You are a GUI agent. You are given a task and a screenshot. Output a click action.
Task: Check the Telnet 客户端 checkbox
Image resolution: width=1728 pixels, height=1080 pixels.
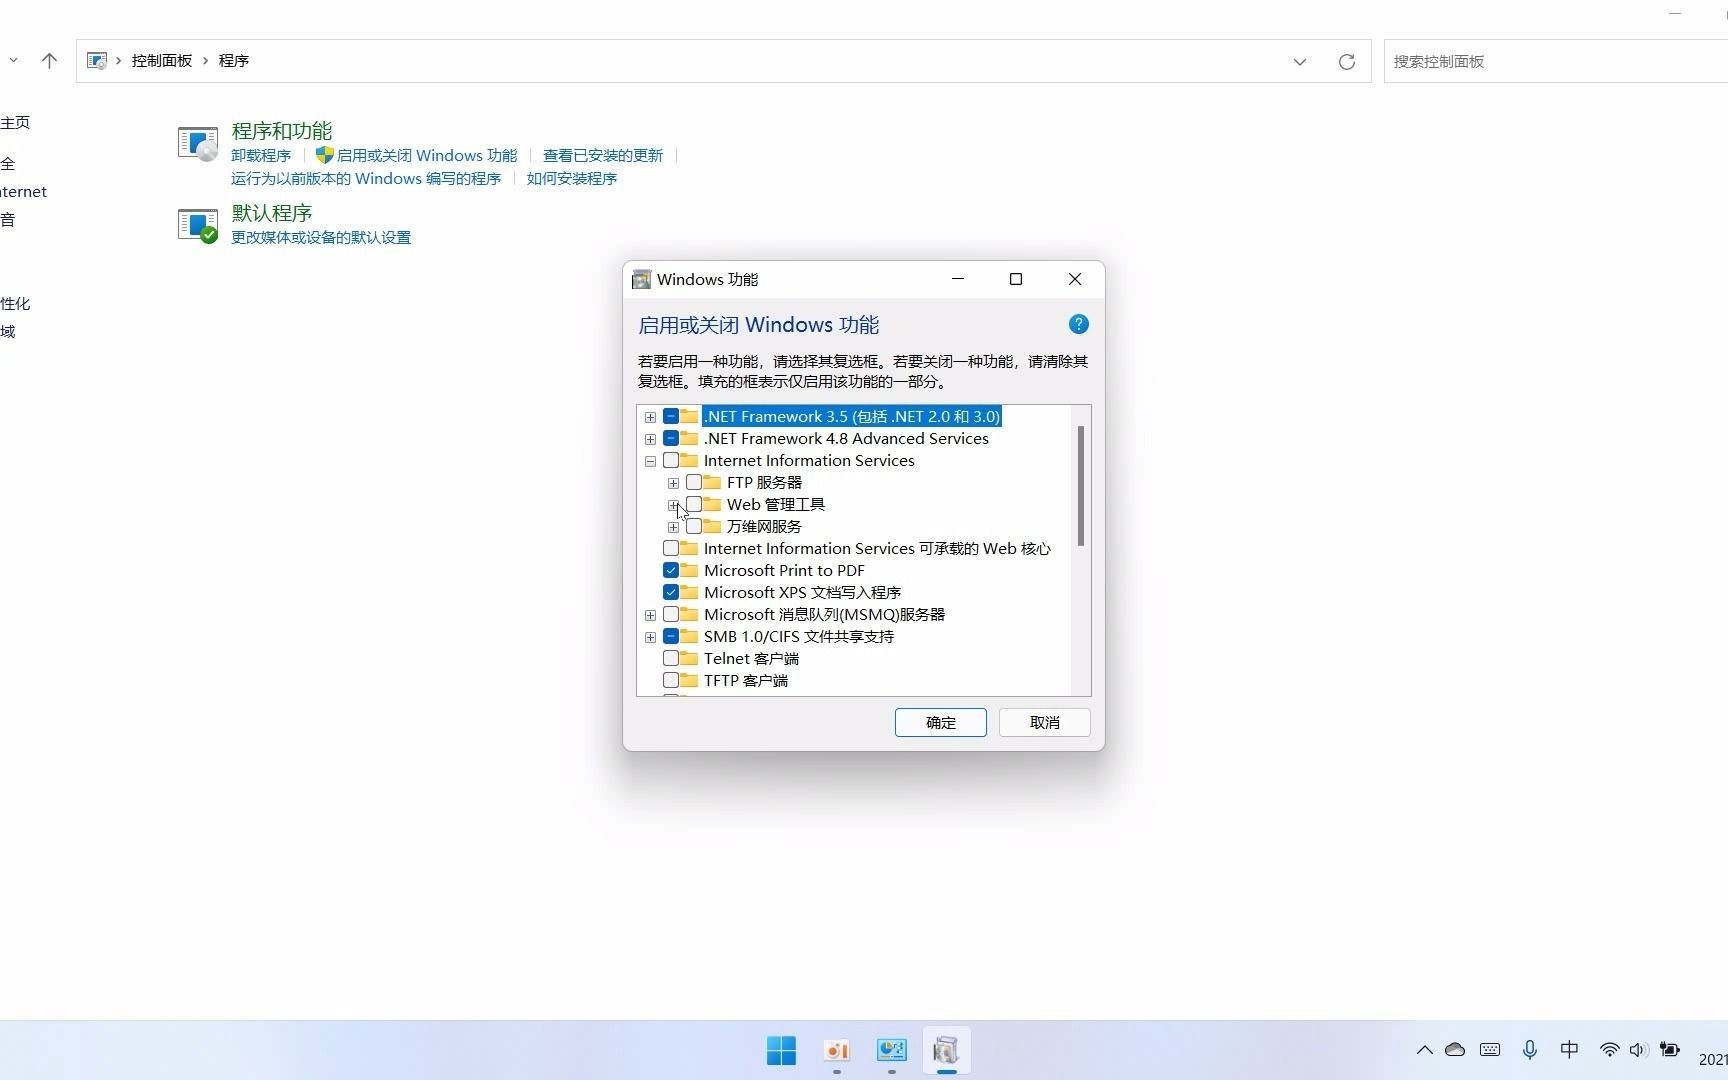tap(671, 658)
